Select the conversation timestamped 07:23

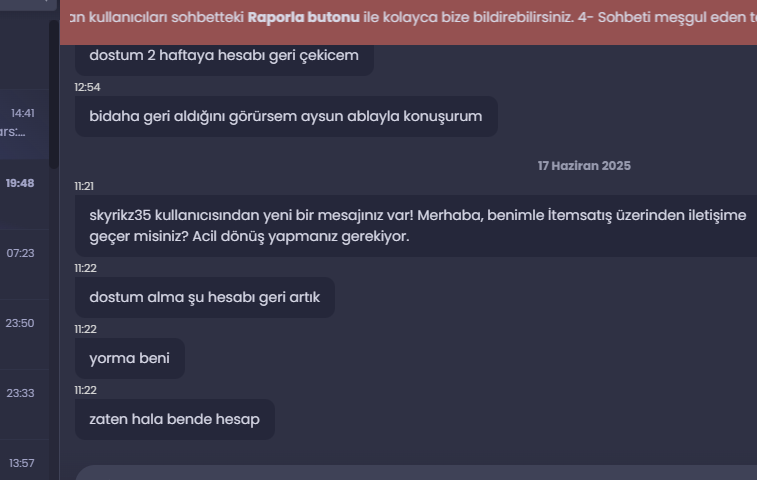point(24,264)
